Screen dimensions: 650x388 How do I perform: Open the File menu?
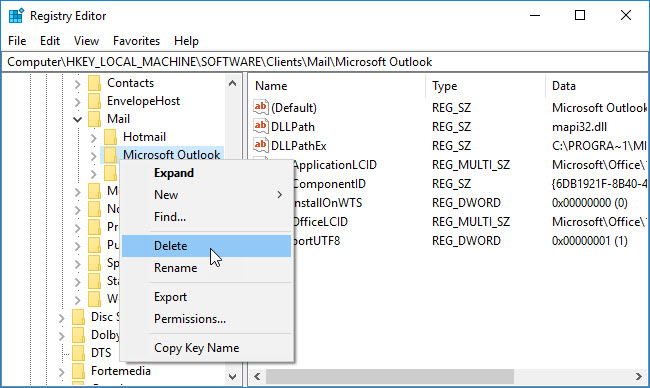coord(17,41)
